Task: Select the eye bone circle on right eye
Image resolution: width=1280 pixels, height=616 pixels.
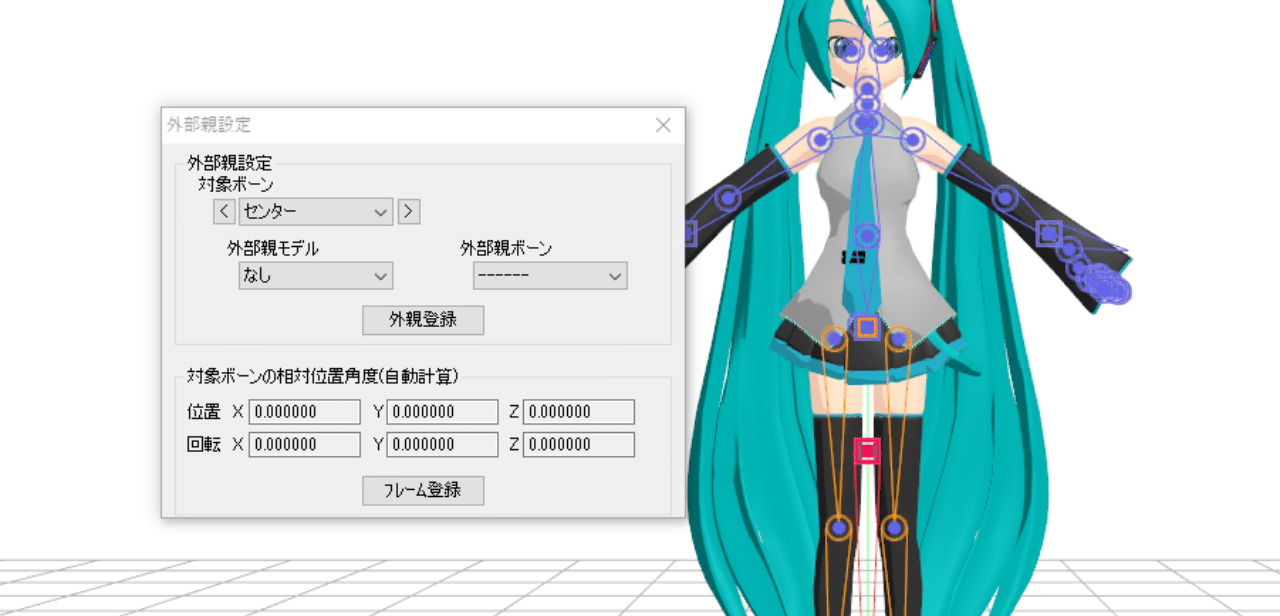Action: (884, 49)
